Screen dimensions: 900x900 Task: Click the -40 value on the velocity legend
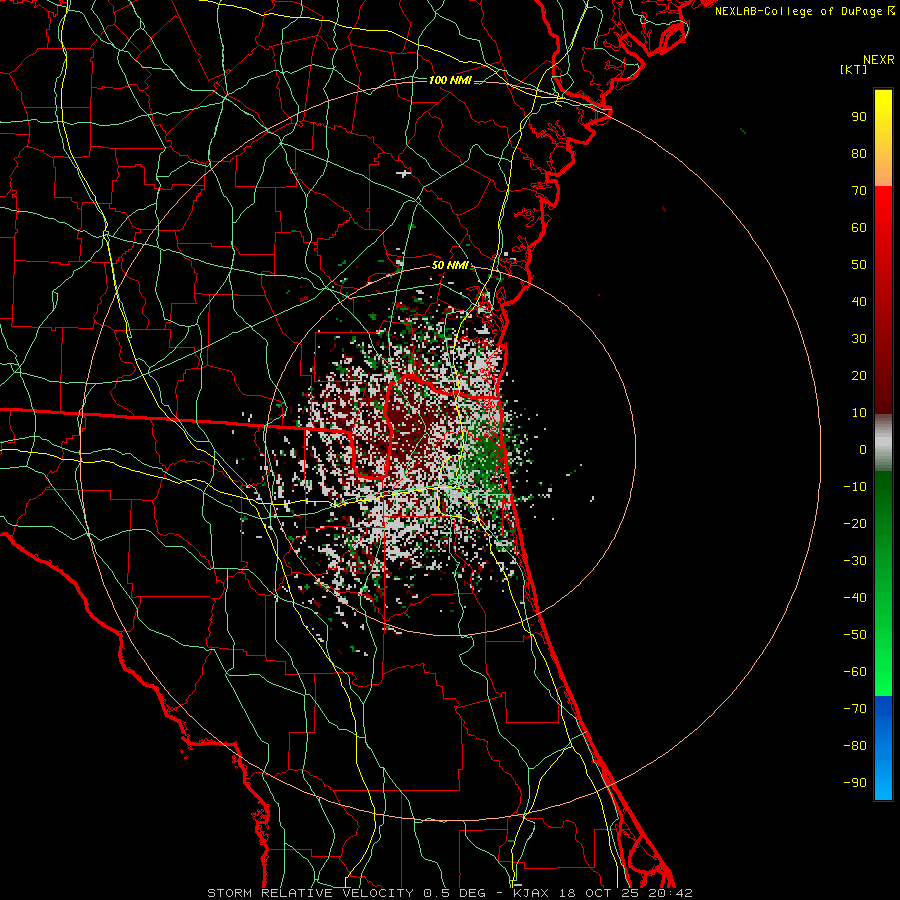pos(855,598)
